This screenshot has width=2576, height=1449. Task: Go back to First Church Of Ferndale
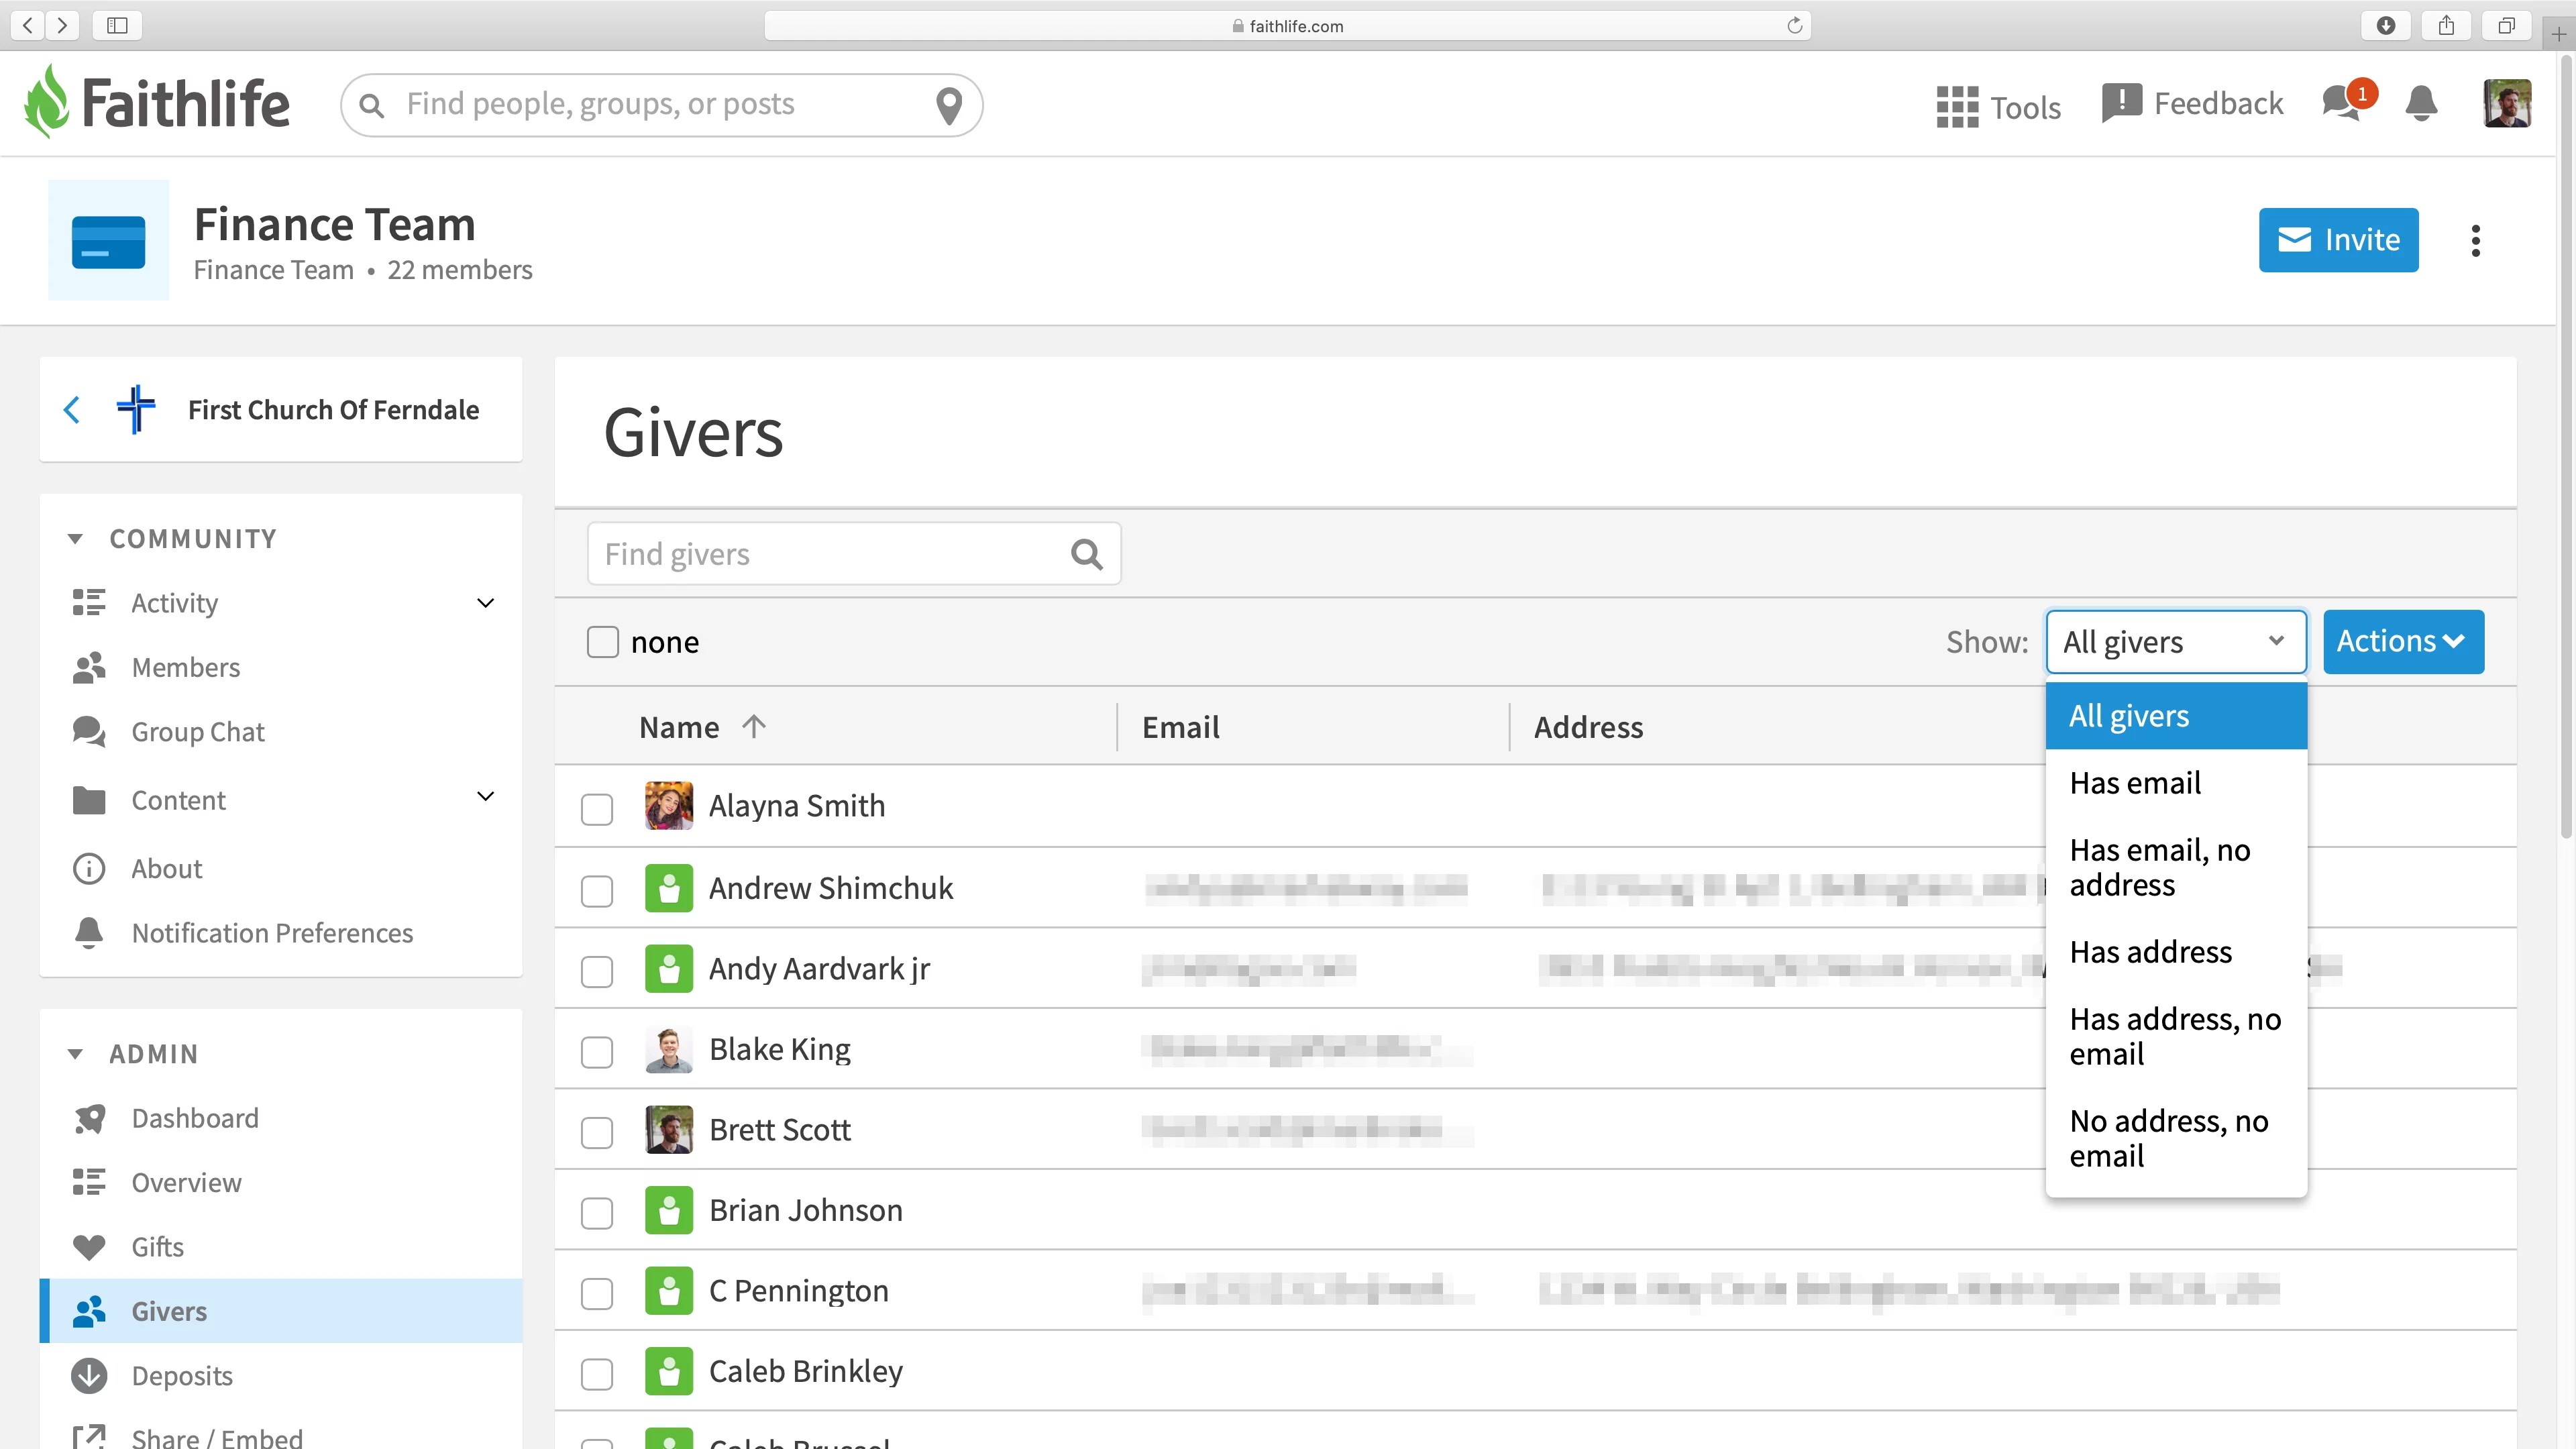coord(72,410)
